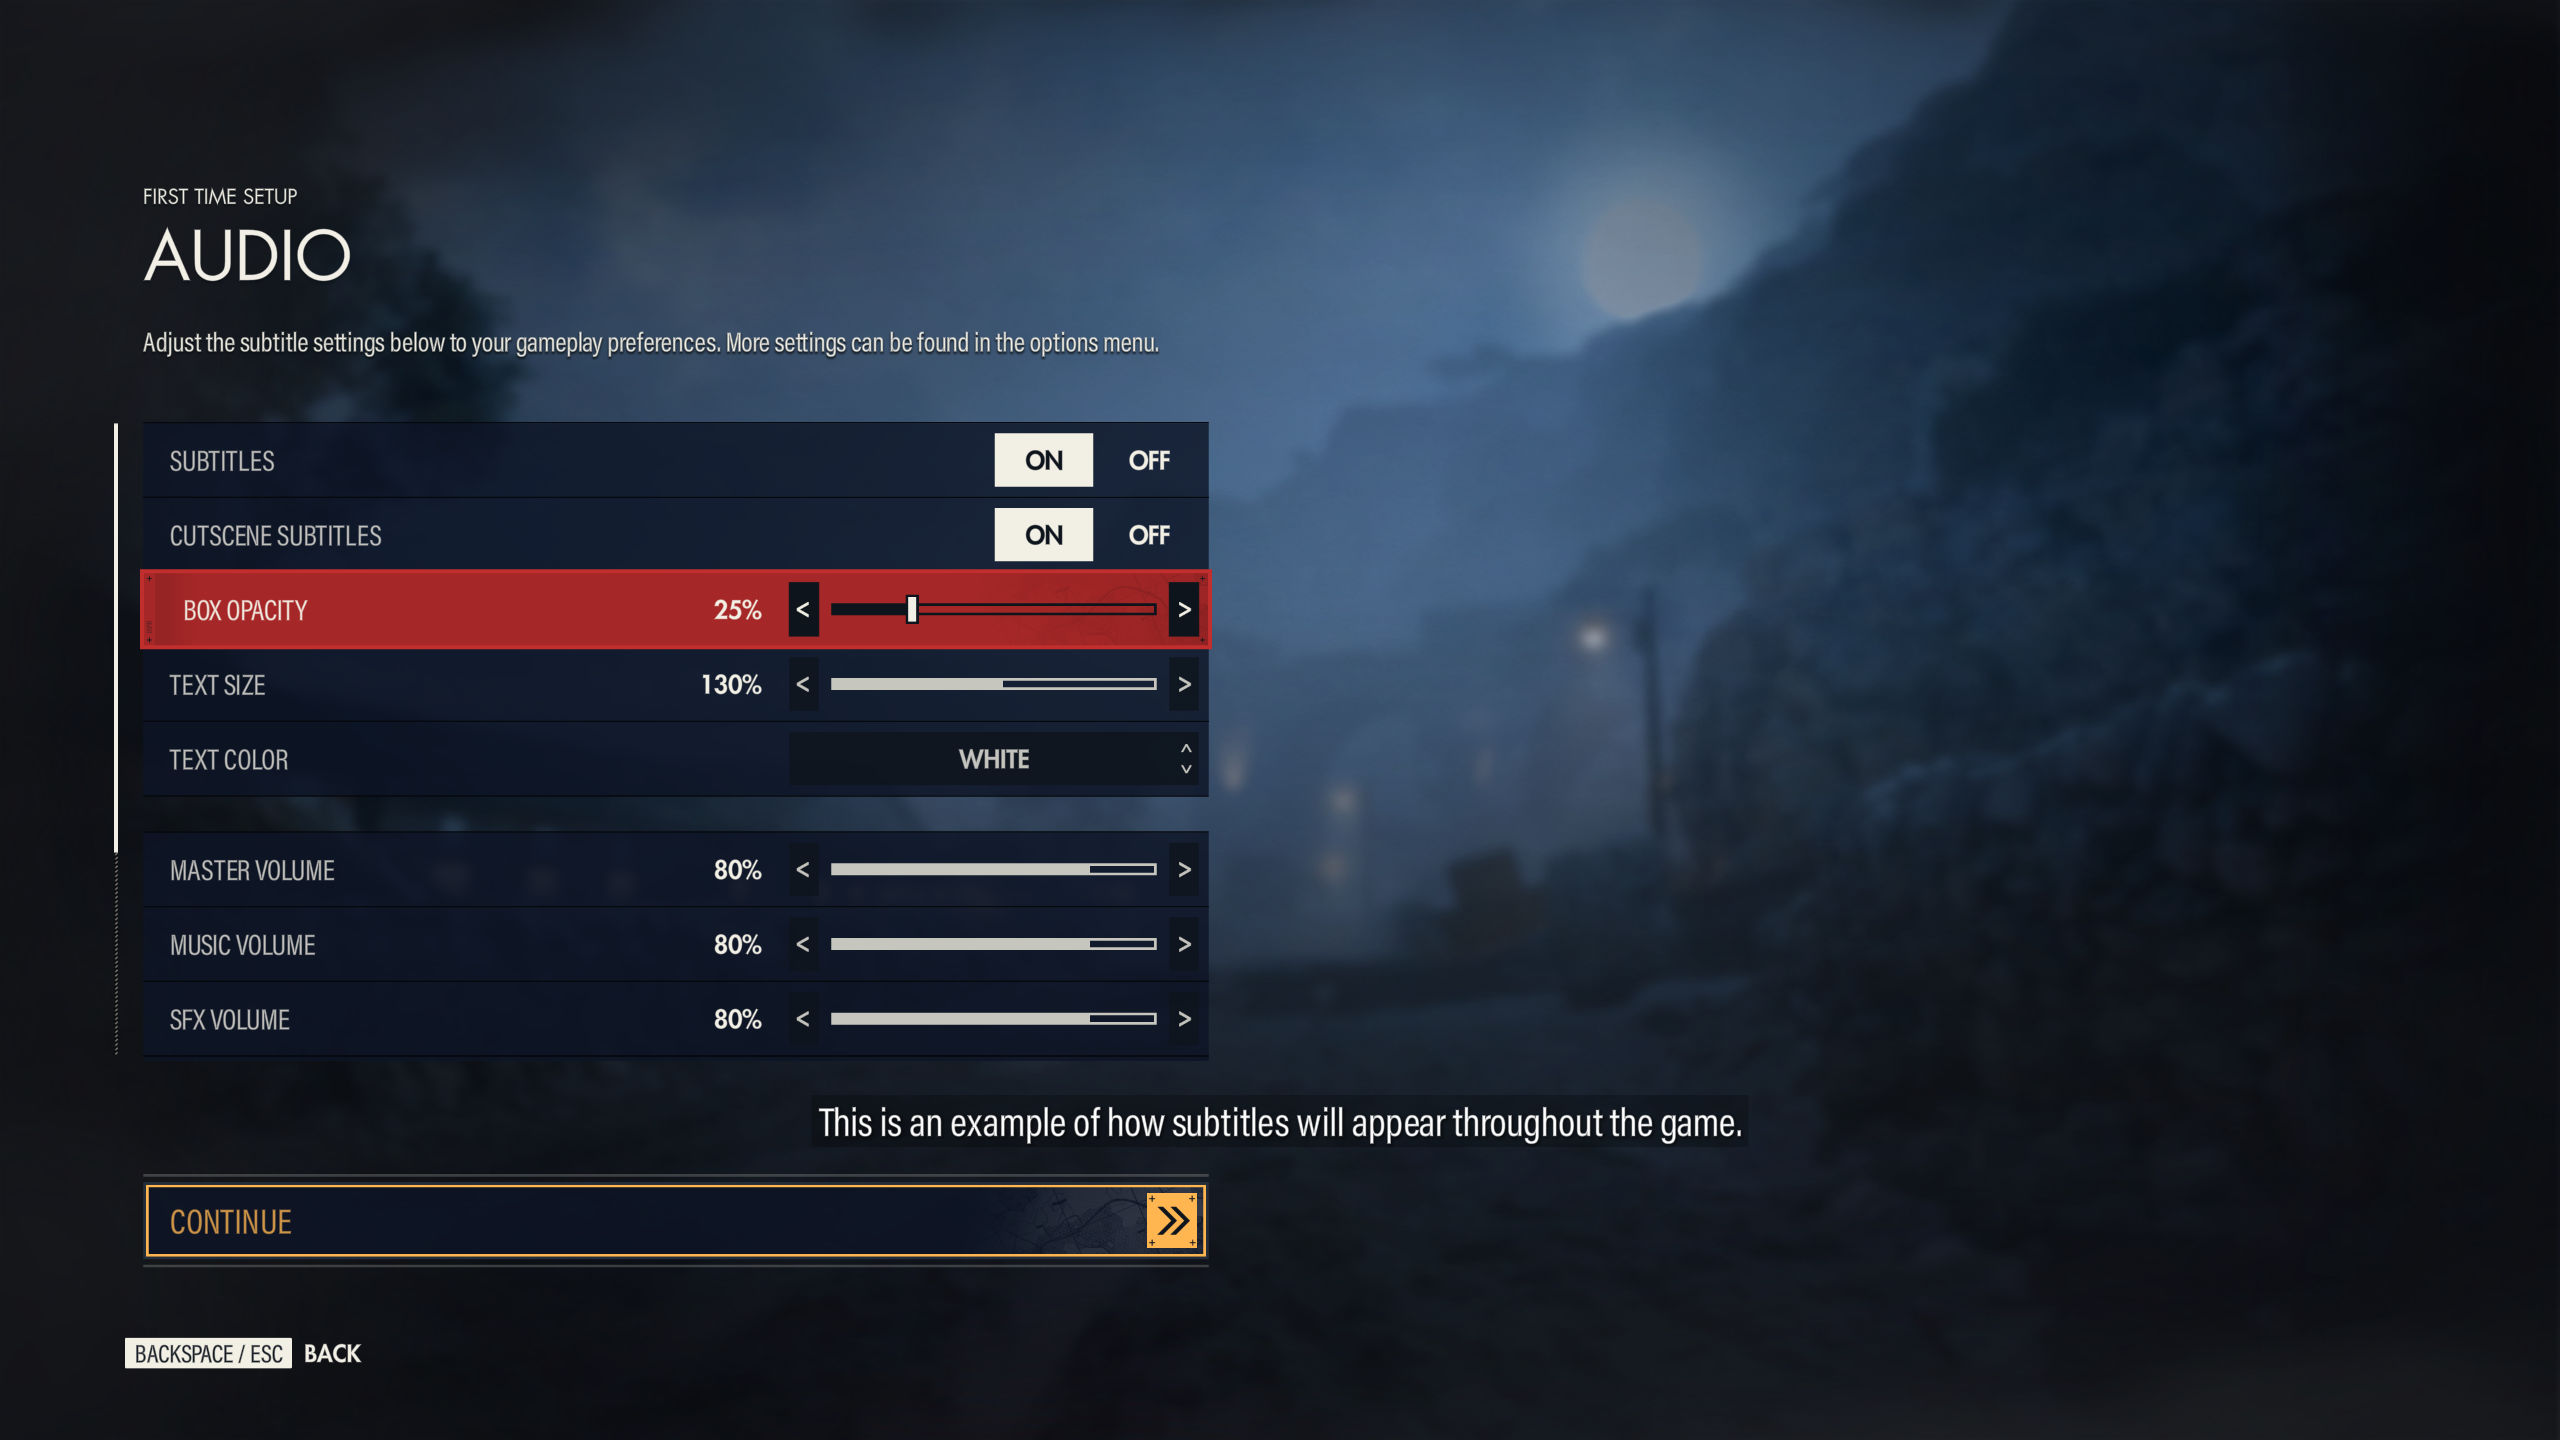This screenshot has width=2560, height=1440.
Task: Click the left arrow to decrease Music Volume
Action: point(802,944)
